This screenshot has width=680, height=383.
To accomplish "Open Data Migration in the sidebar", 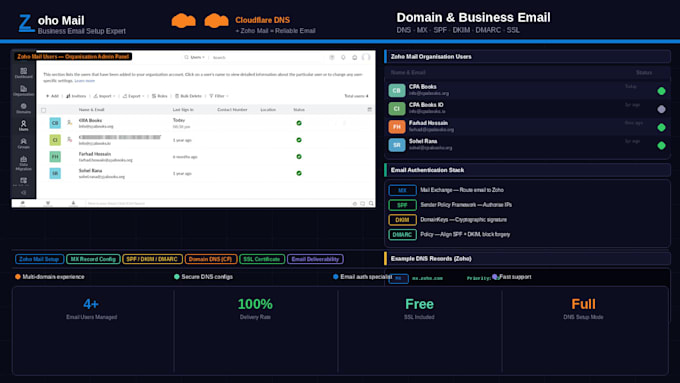I will [x=23, y=163].
